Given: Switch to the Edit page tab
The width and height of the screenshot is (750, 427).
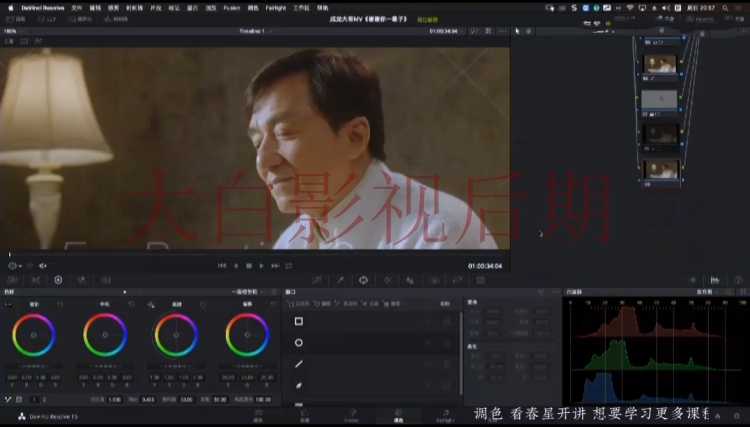Looking at the screenshot, I should point(305,416).
